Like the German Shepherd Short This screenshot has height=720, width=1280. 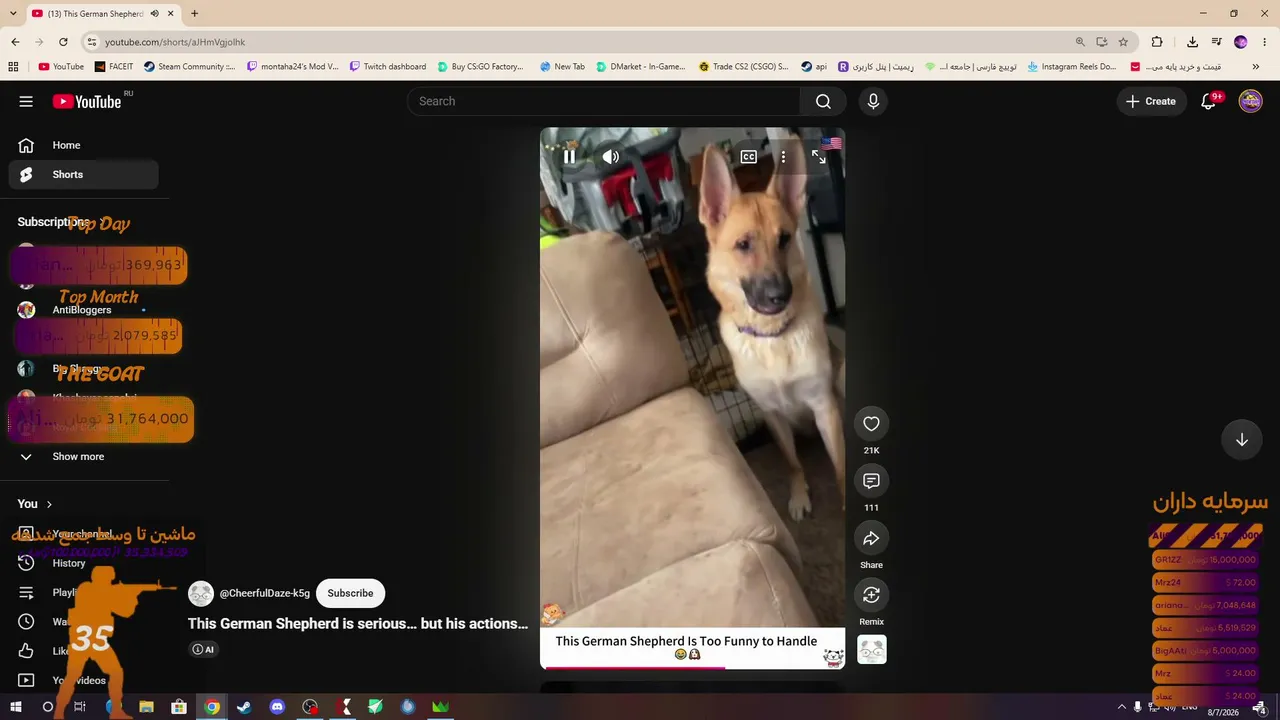pos(871,424)
